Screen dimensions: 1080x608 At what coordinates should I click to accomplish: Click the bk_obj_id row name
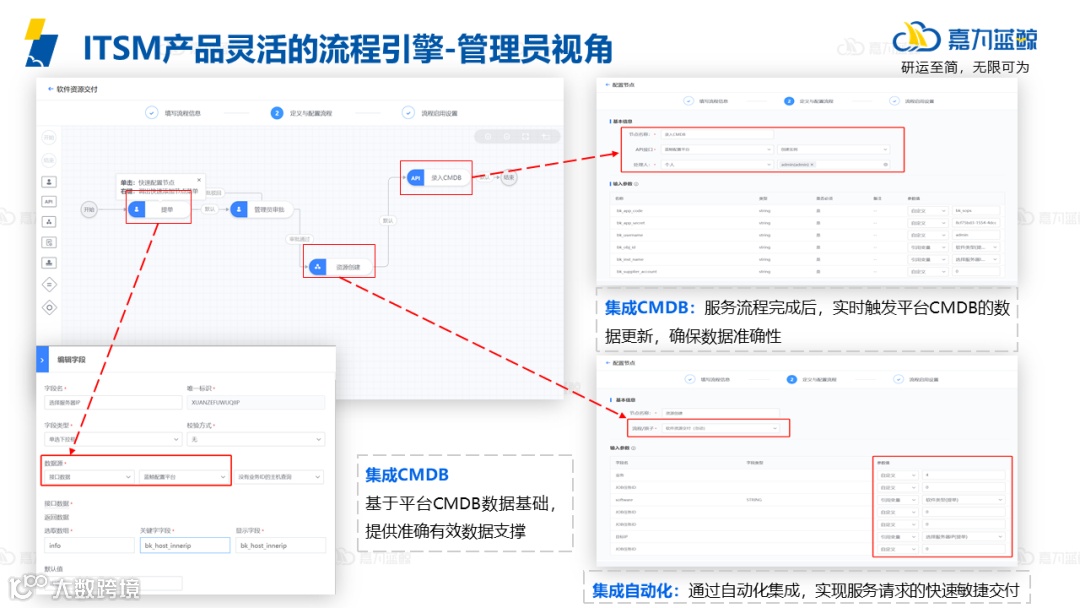[625, 247]
